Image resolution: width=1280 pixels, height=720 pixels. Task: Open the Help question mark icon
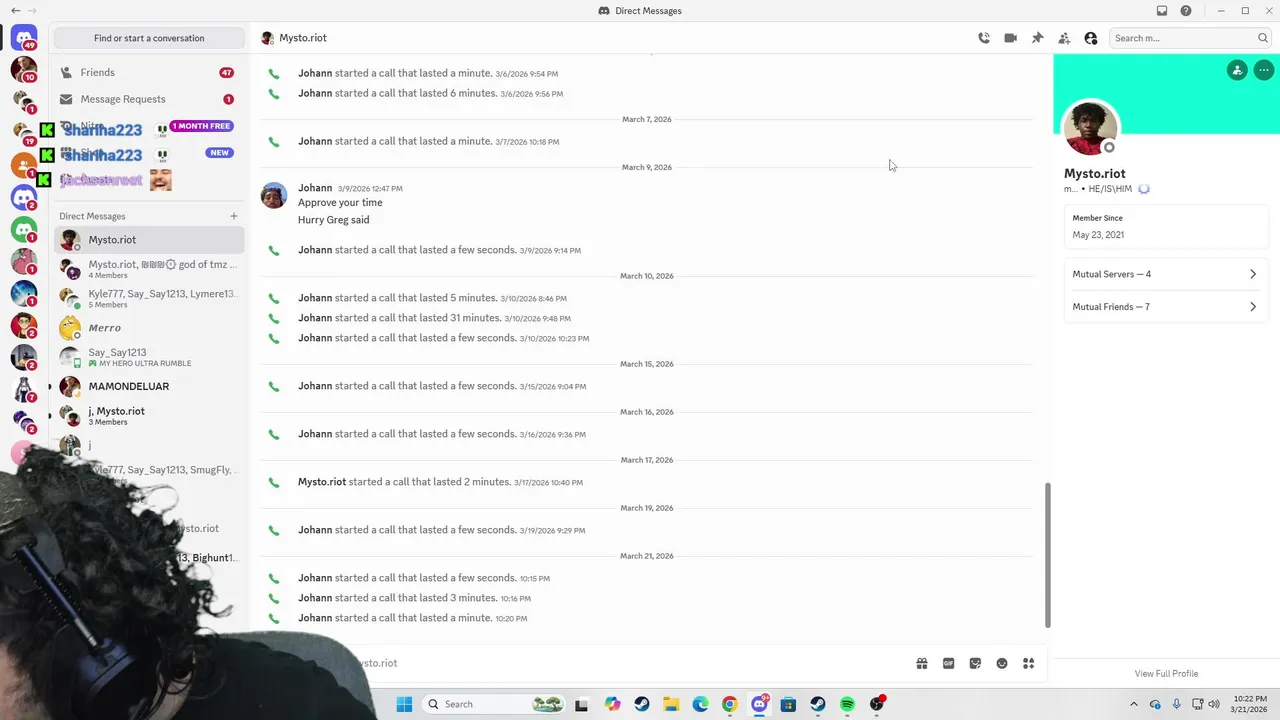[x=1186, y=11]
